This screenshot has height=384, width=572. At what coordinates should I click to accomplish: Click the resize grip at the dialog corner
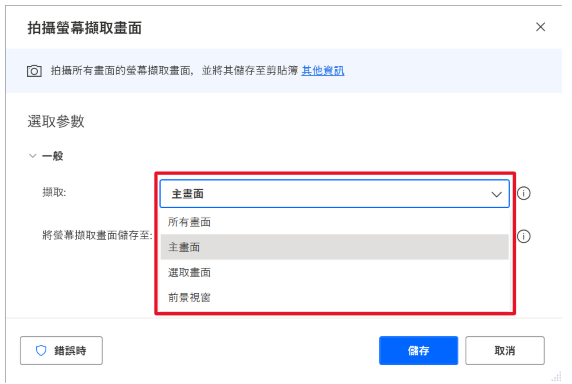point(556,376)
